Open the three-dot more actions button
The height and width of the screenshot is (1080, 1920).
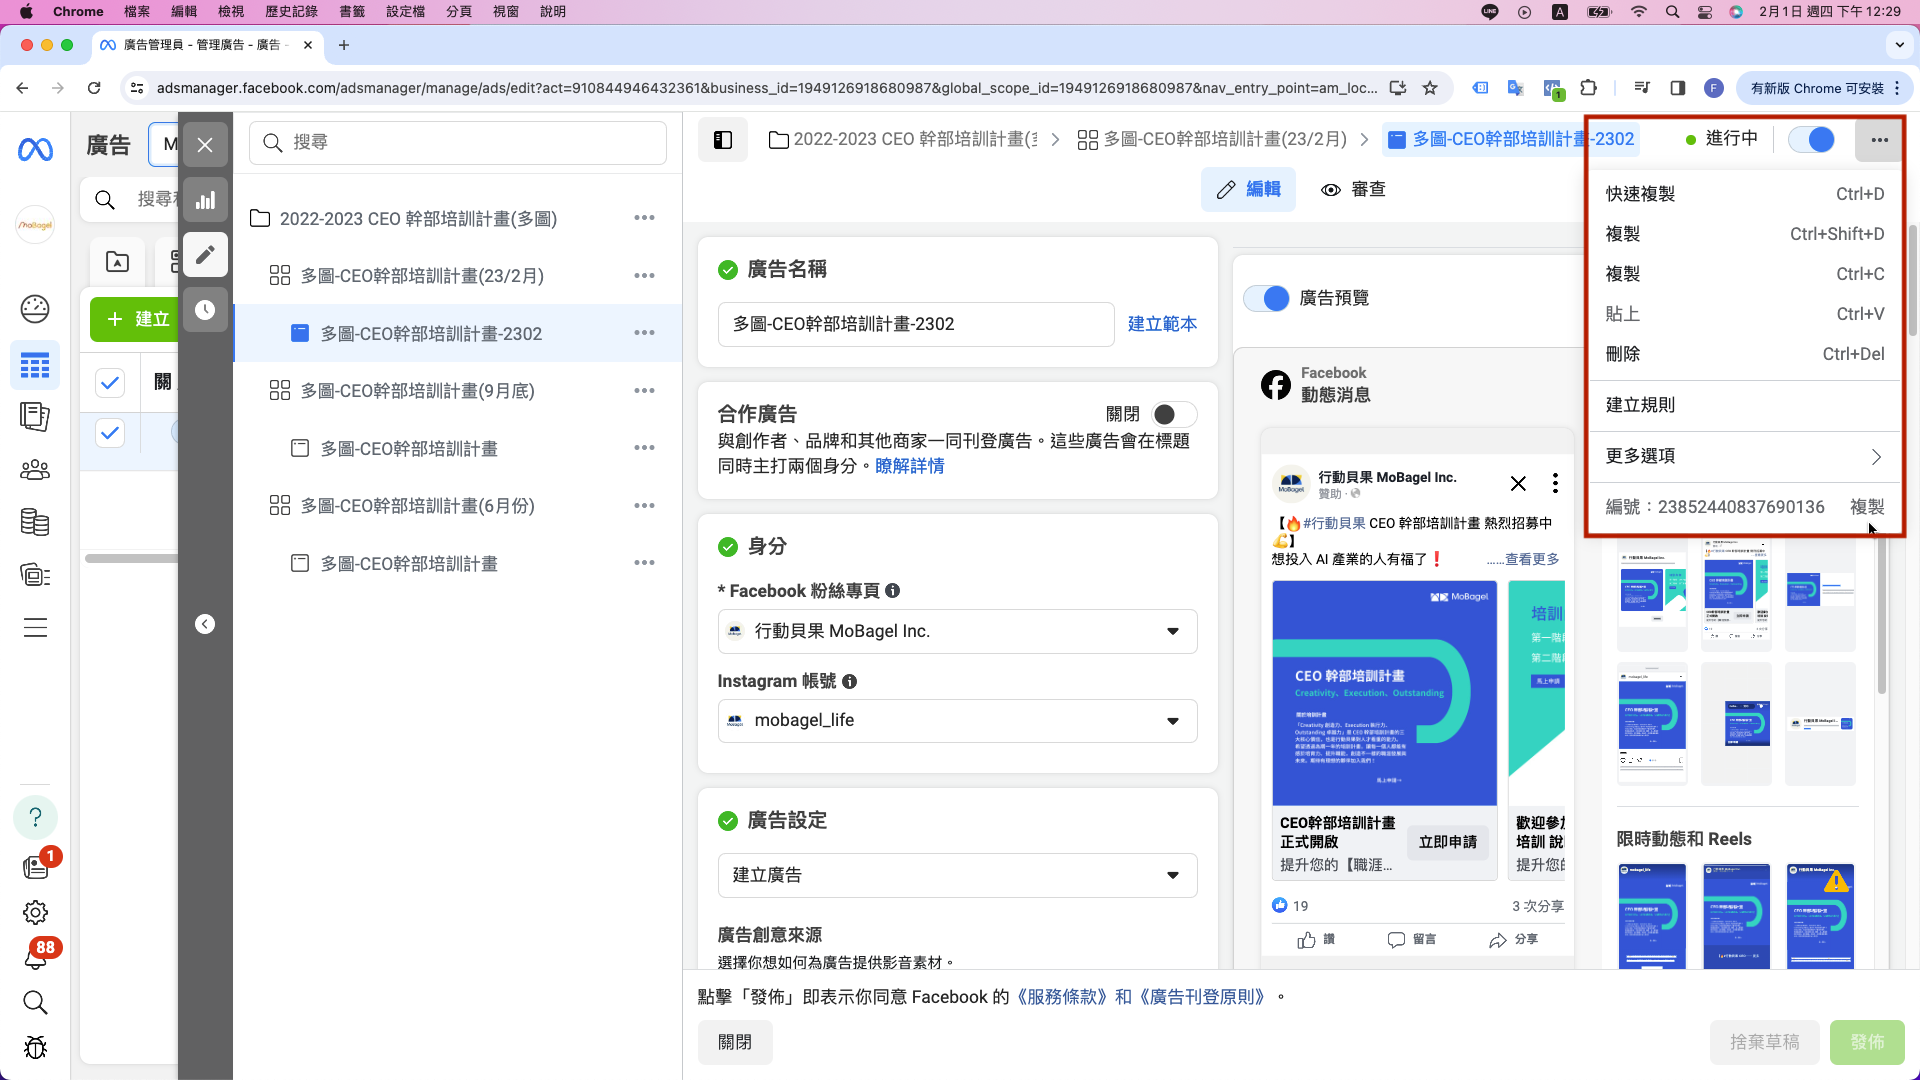[1879, 140]
